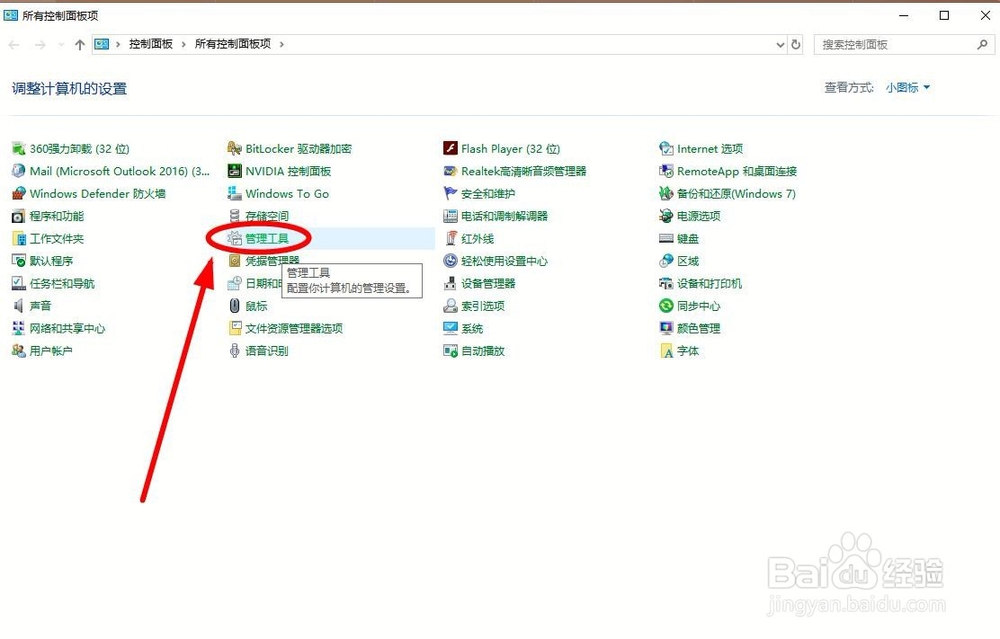Open the 自动播放 icon
The width and height of the screenshot is (1000, 639).
click(x=450, y=351)
